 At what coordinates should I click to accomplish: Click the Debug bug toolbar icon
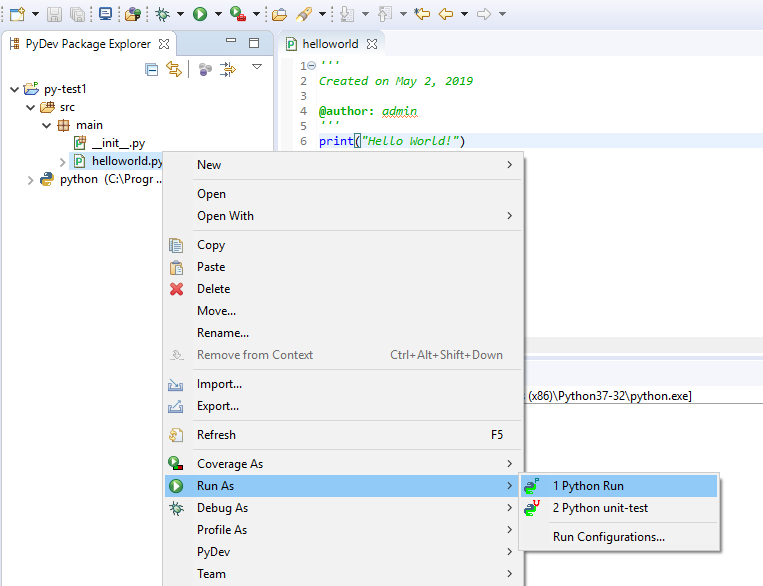[x=163, y=14]
